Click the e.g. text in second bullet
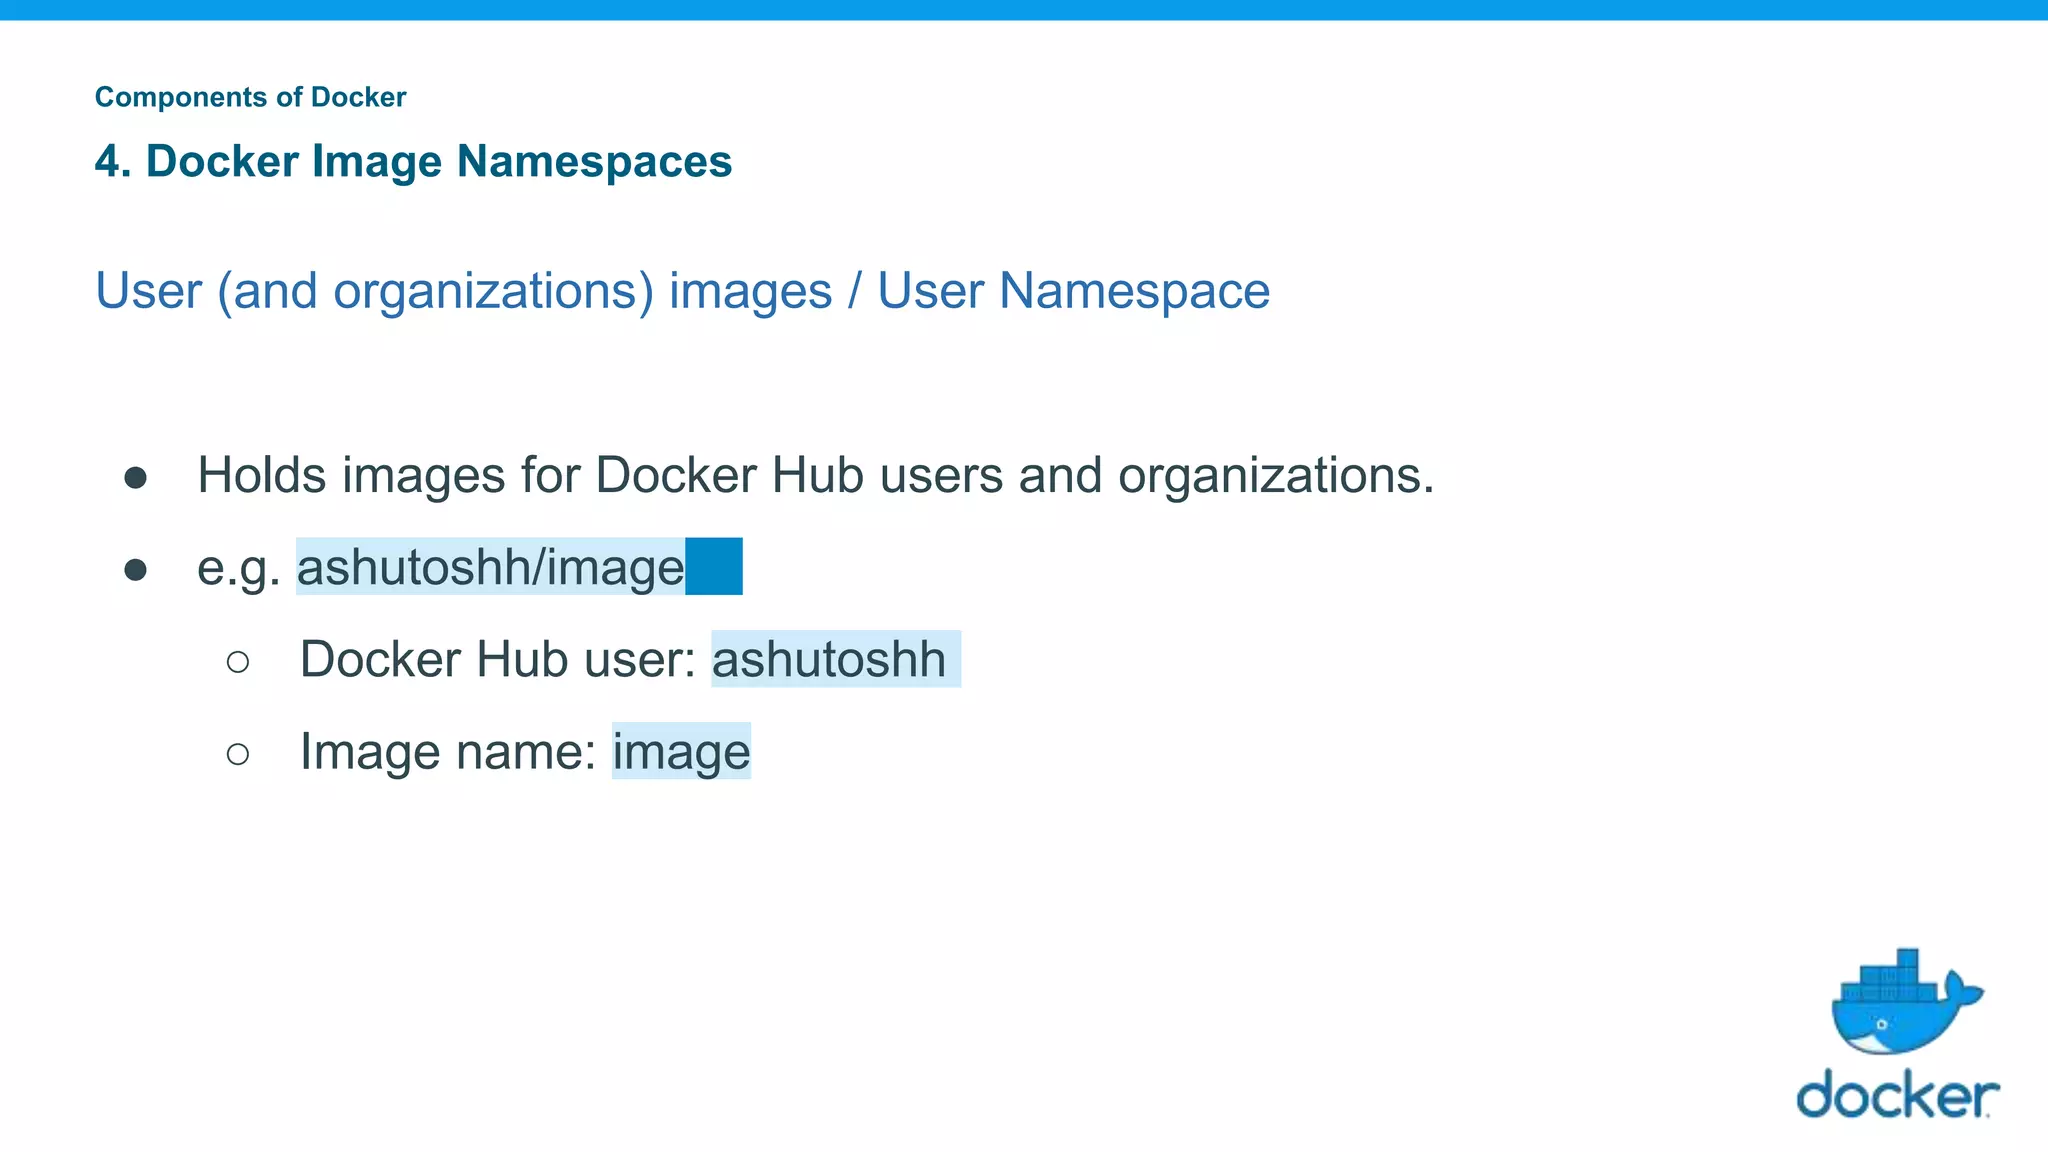Screen dimensions: 2048x1152 click(x=238, y=568)
